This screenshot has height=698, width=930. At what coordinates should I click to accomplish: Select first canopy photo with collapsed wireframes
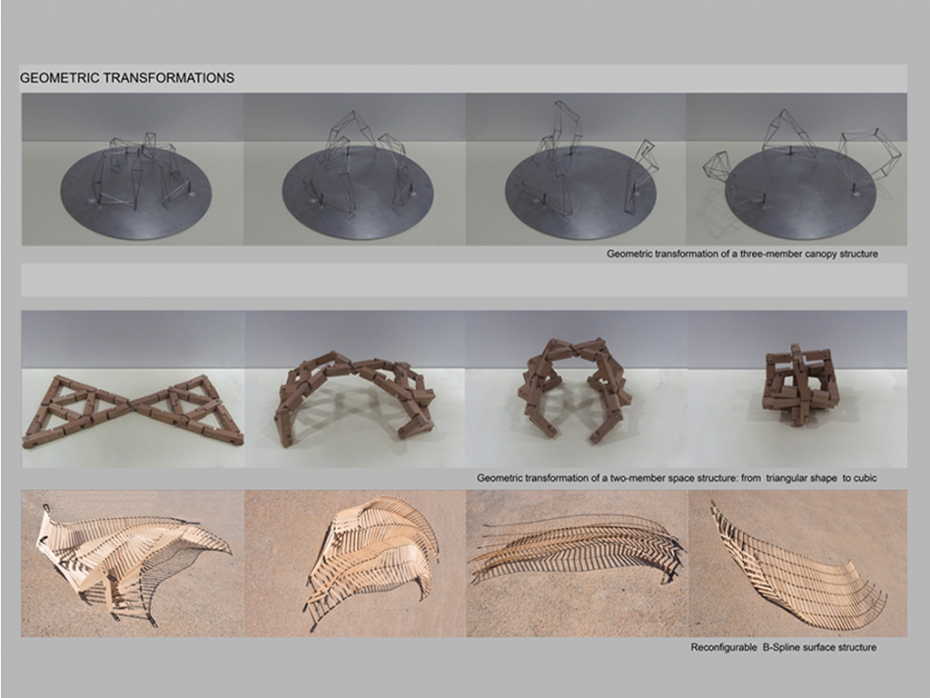point(133,169)
